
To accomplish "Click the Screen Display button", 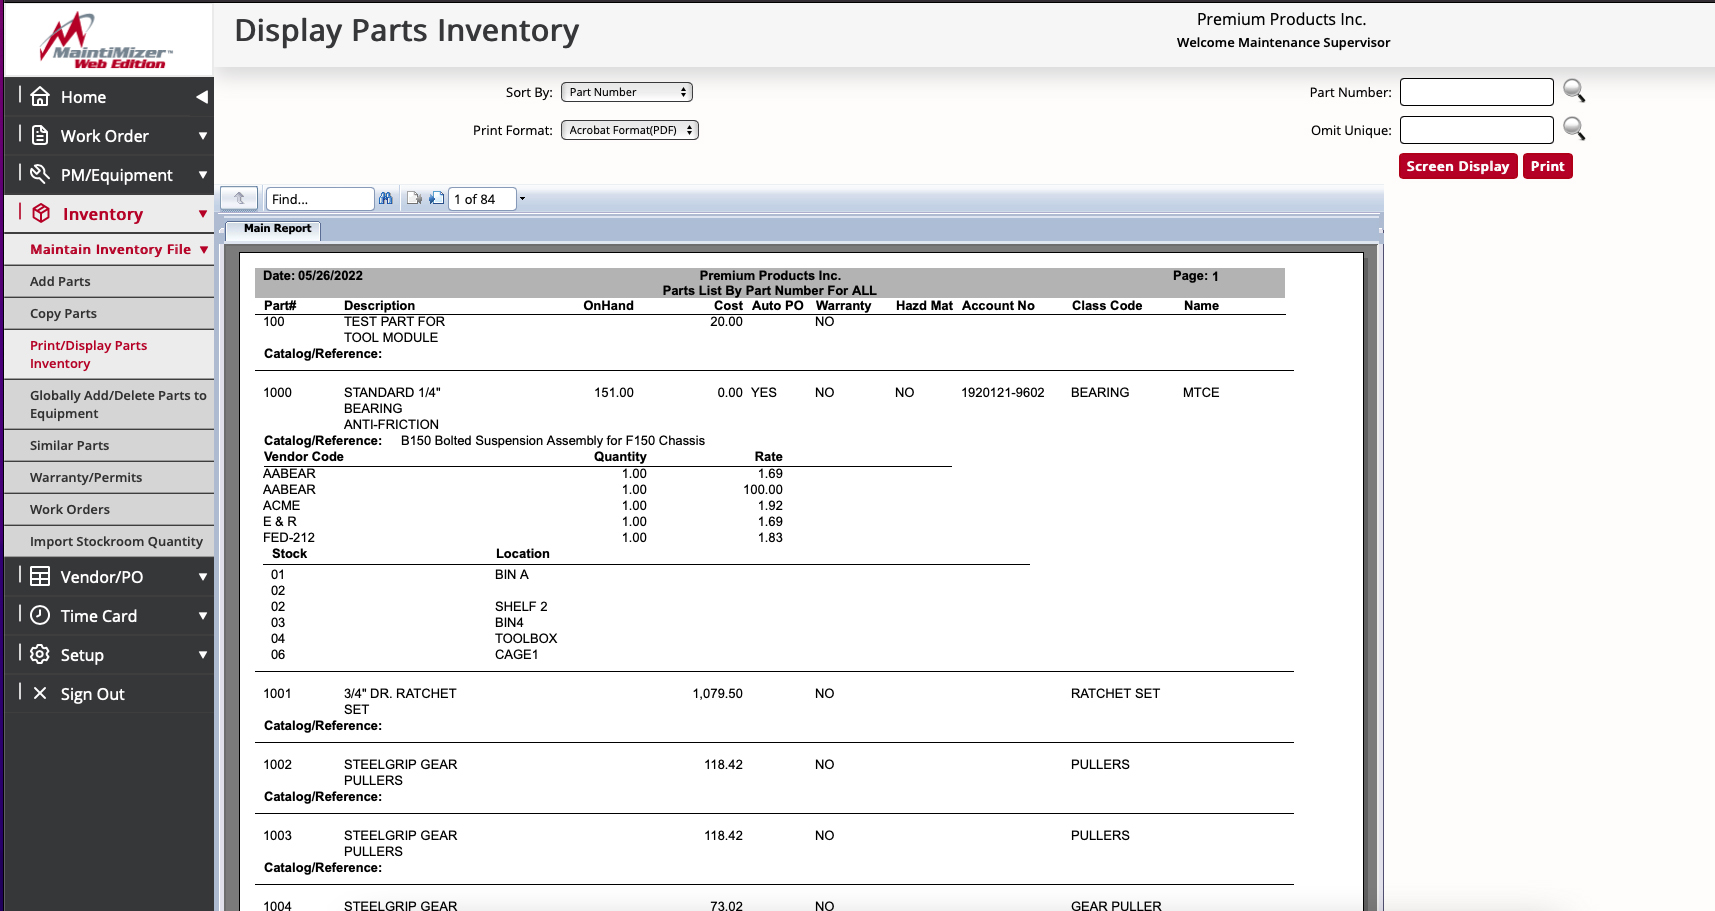I will [1458, 166].
